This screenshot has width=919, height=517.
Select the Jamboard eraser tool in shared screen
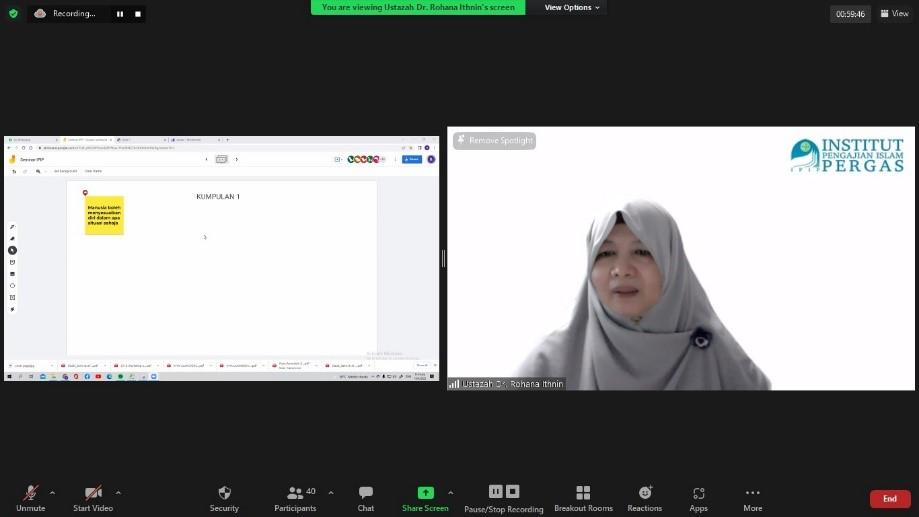click(12, 239)
